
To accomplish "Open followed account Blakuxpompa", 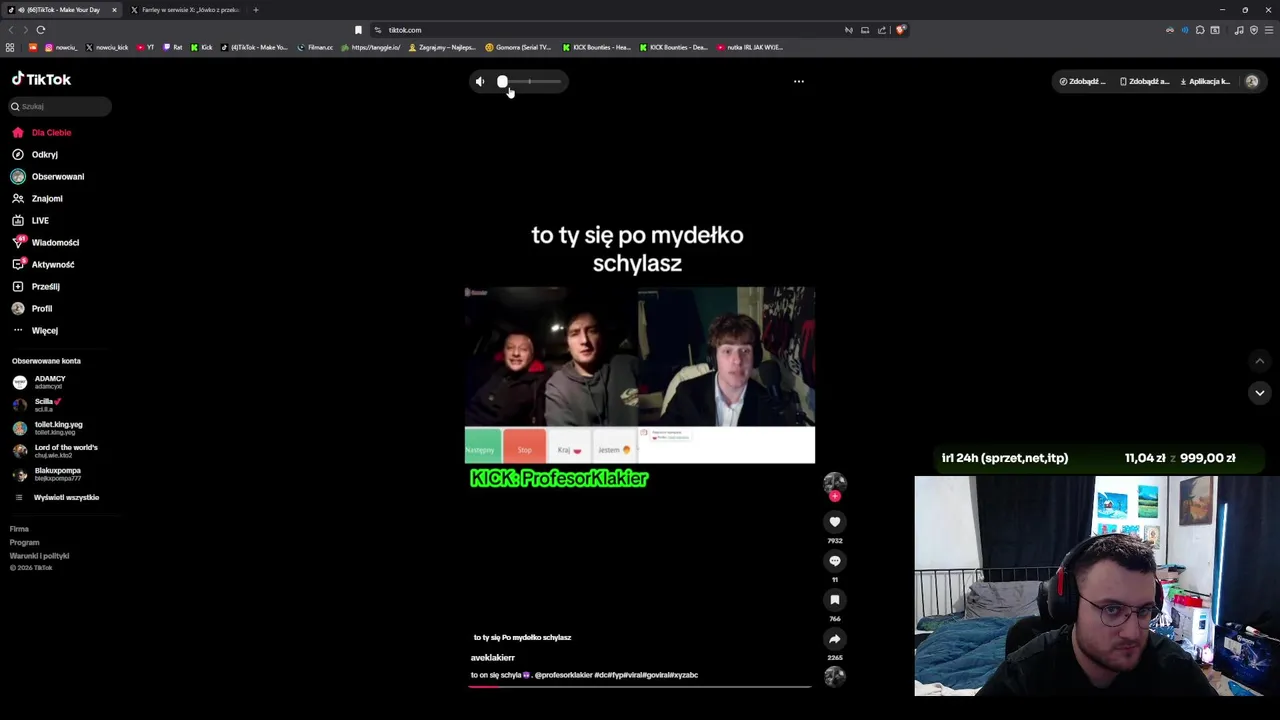I will click(47, 474).
